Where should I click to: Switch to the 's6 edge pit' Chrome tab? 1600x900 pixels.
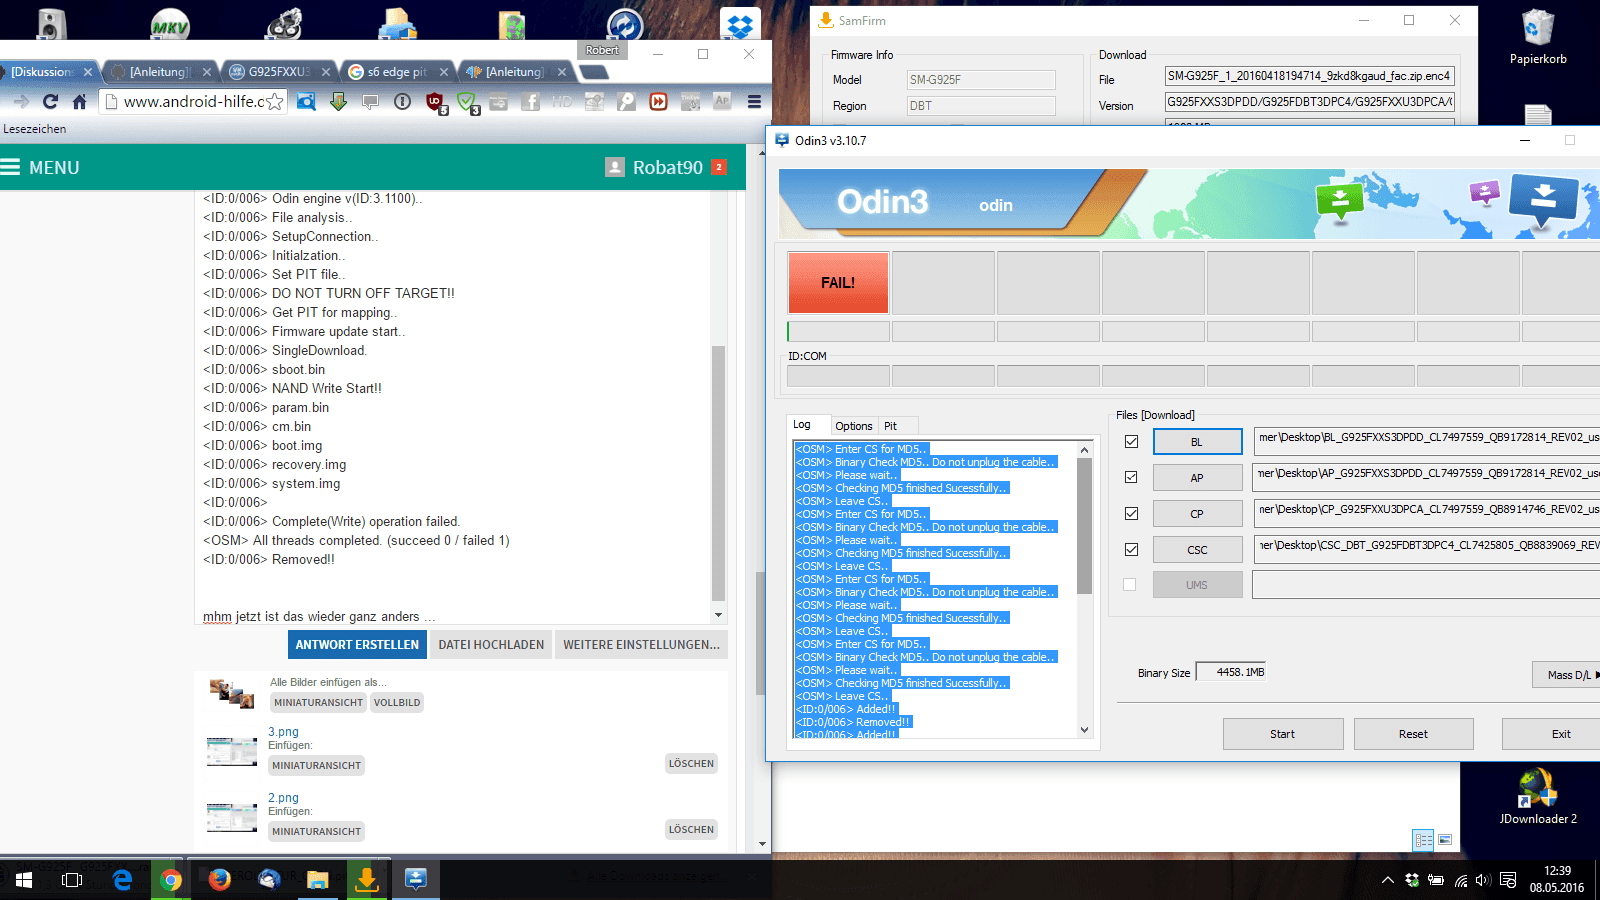pos(397,72)
